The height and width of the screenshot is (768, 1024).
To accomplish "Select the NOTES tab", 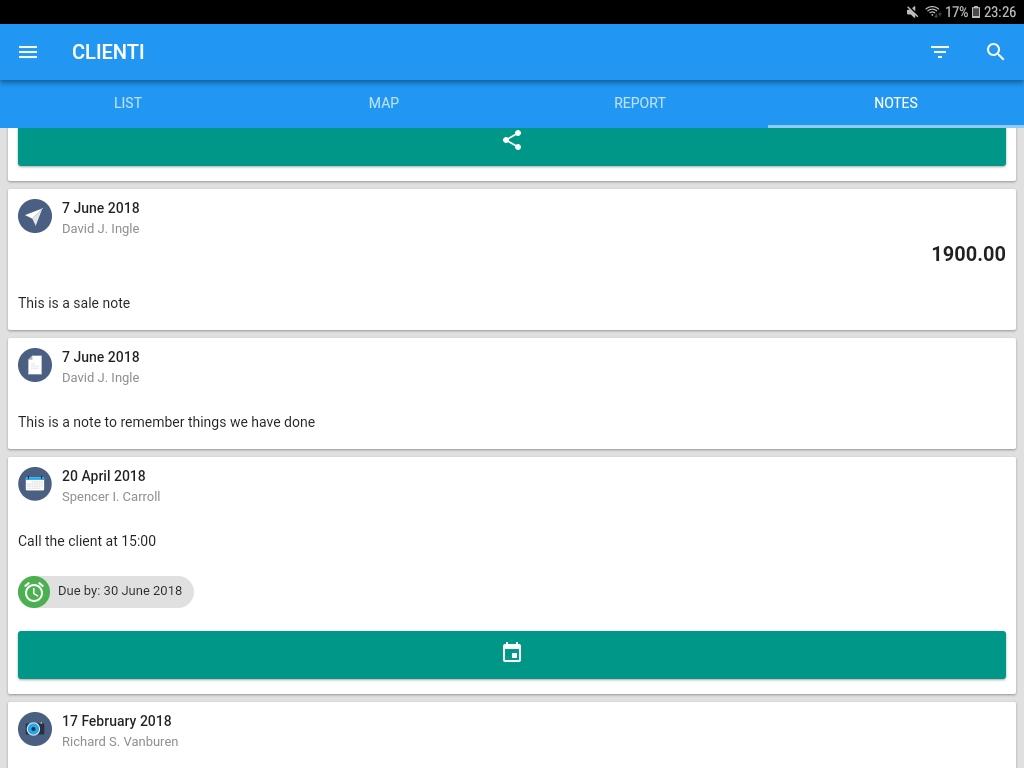I will pyautogui.click(x=896, y=103).
